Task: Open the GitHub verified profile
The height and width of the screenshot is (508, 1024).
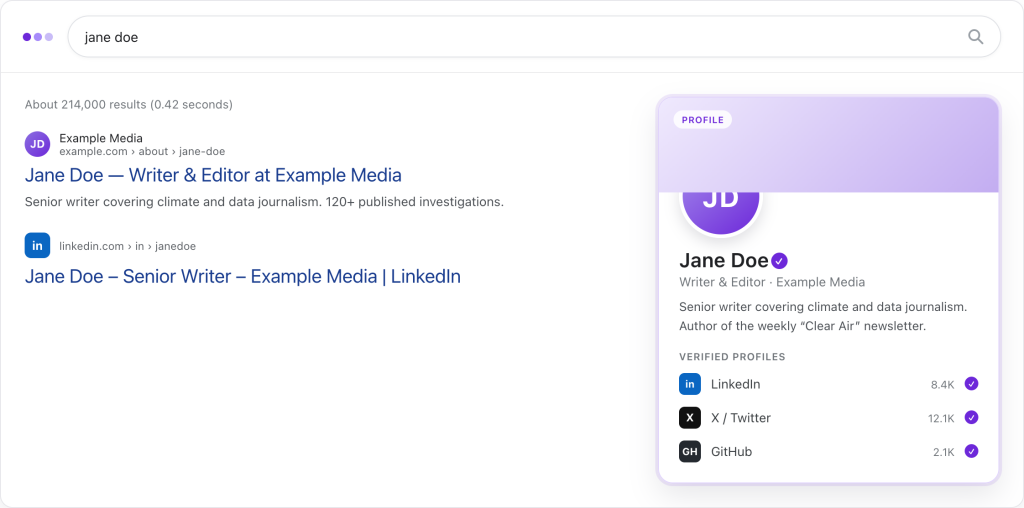Action: pos(829,452)
